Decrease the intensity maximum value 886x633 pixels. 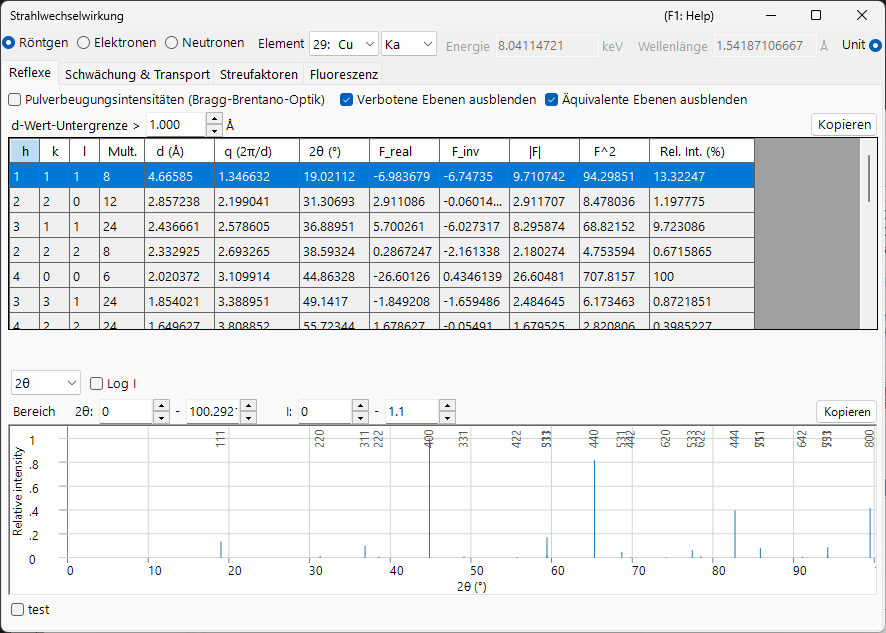click(447, 418)
